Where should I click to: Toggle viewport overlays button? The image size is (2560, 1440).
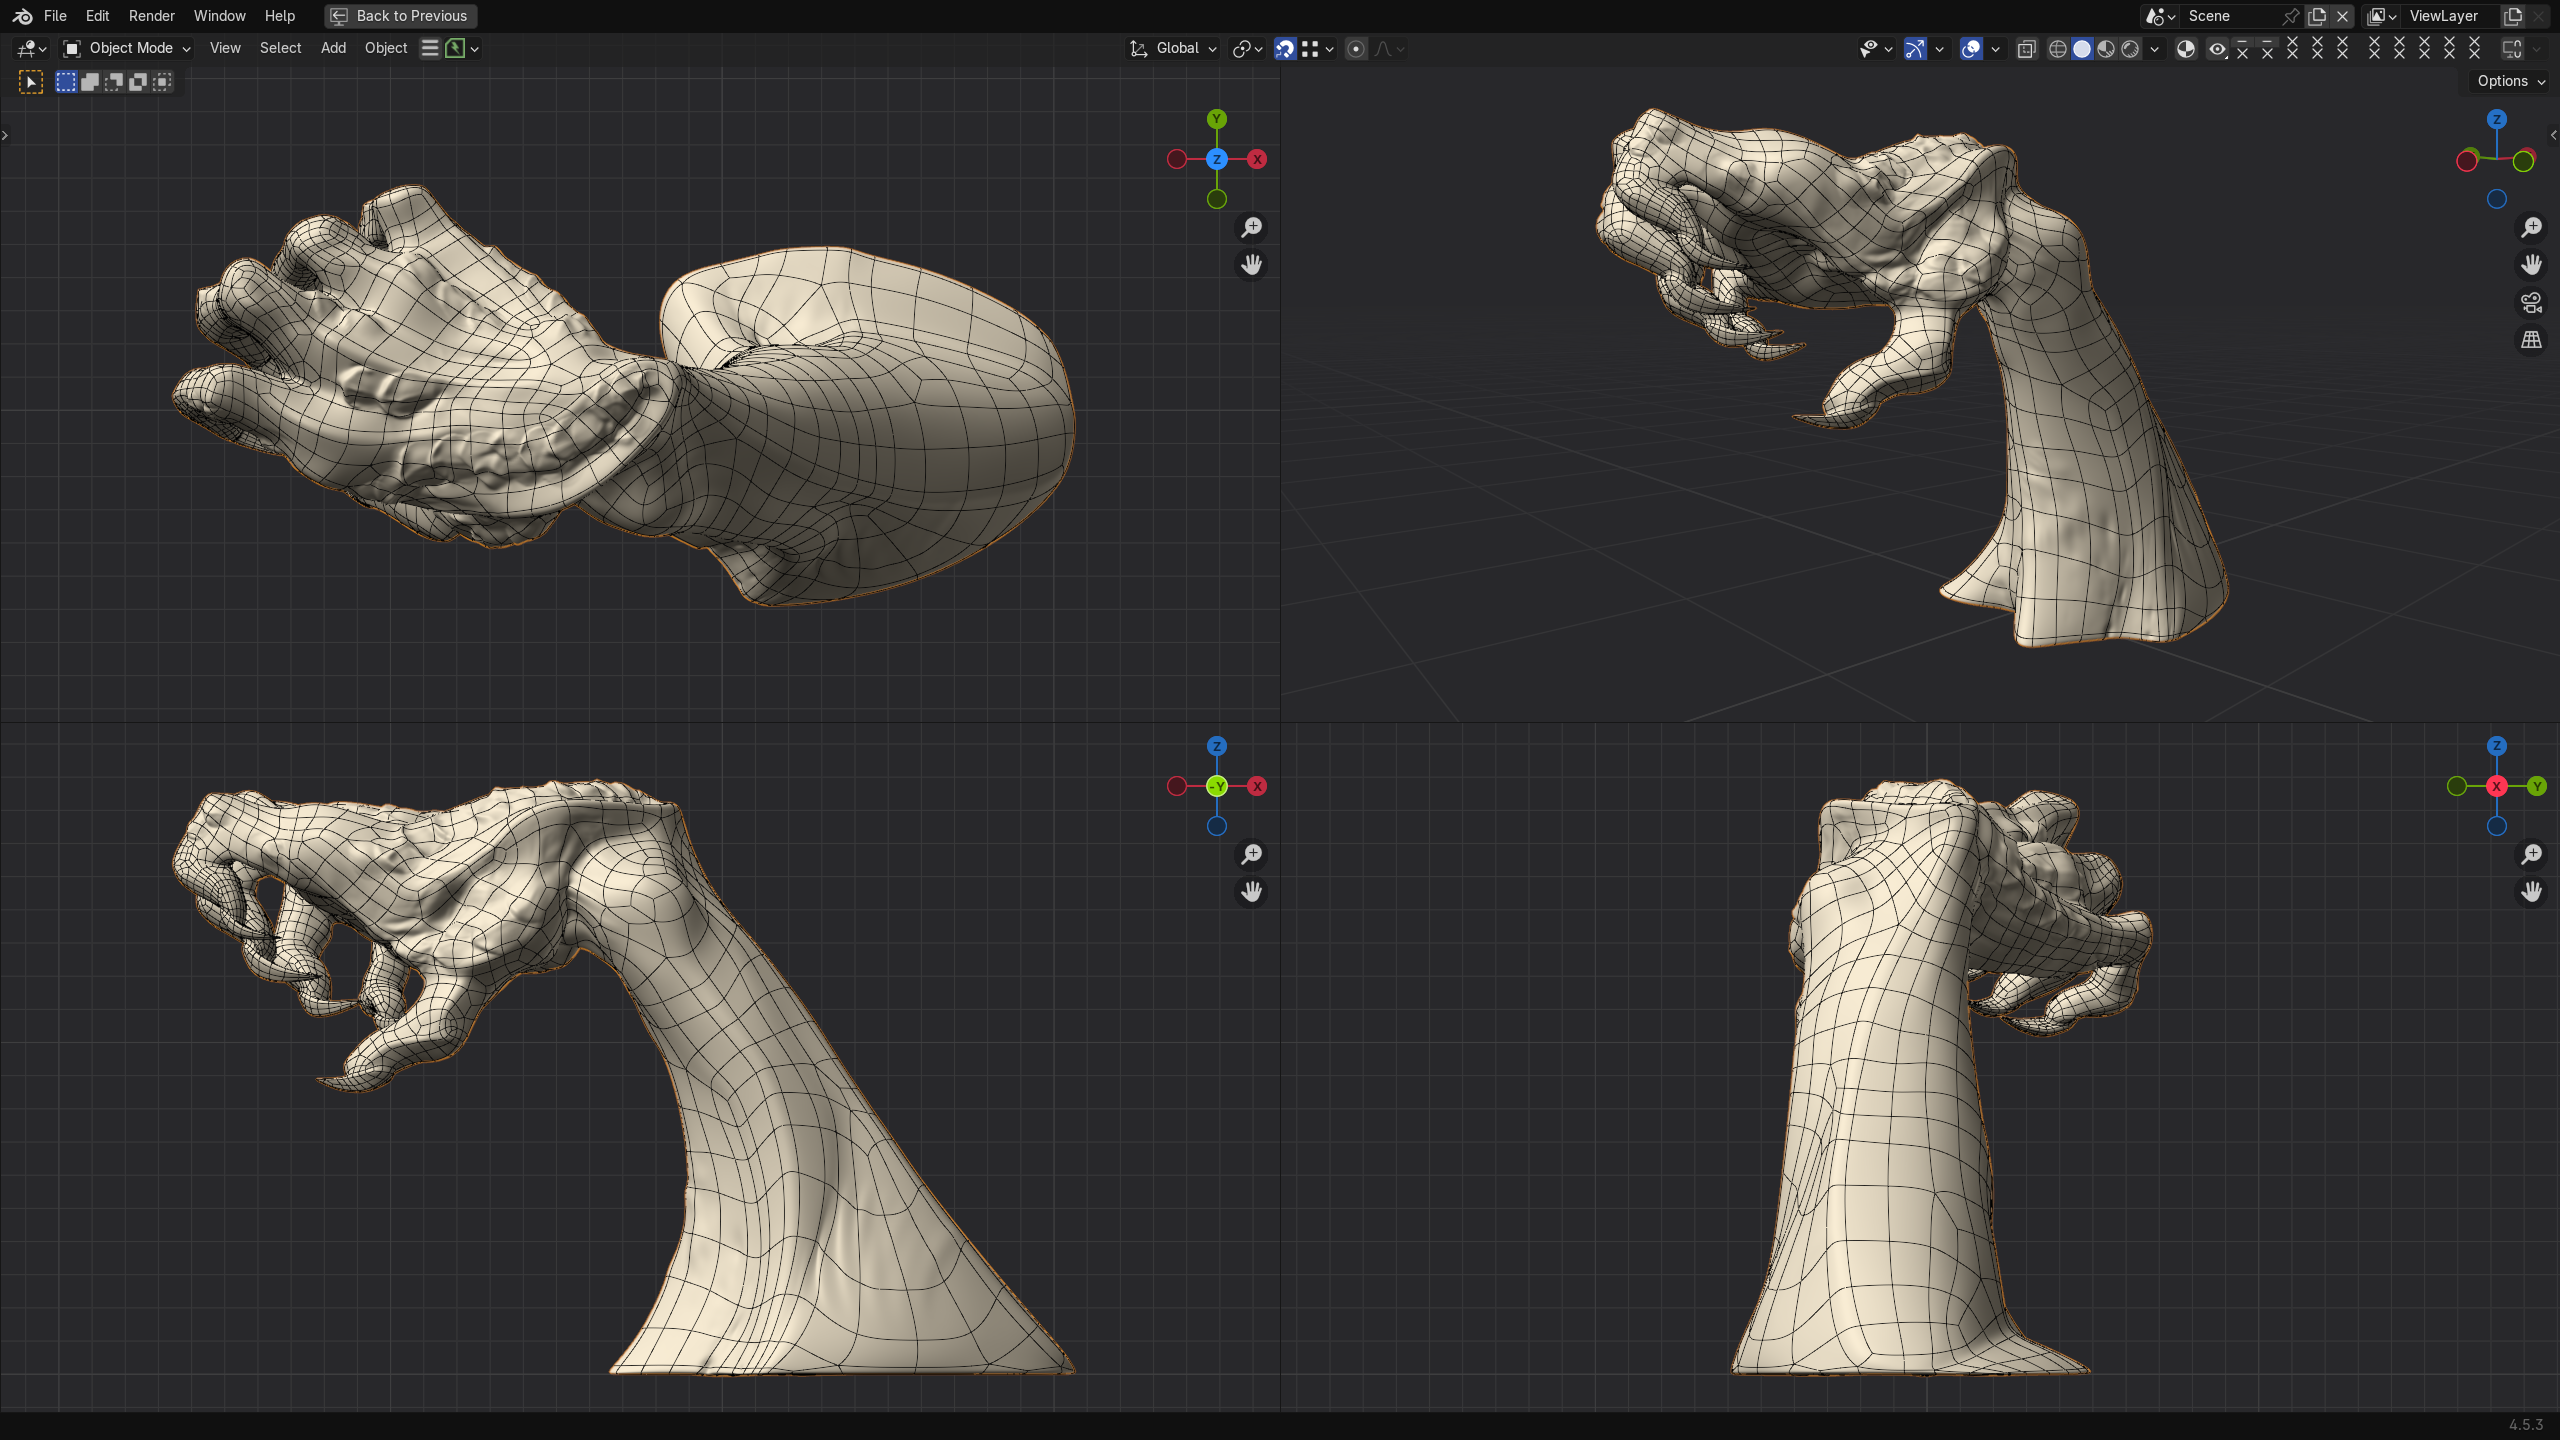1971,49
